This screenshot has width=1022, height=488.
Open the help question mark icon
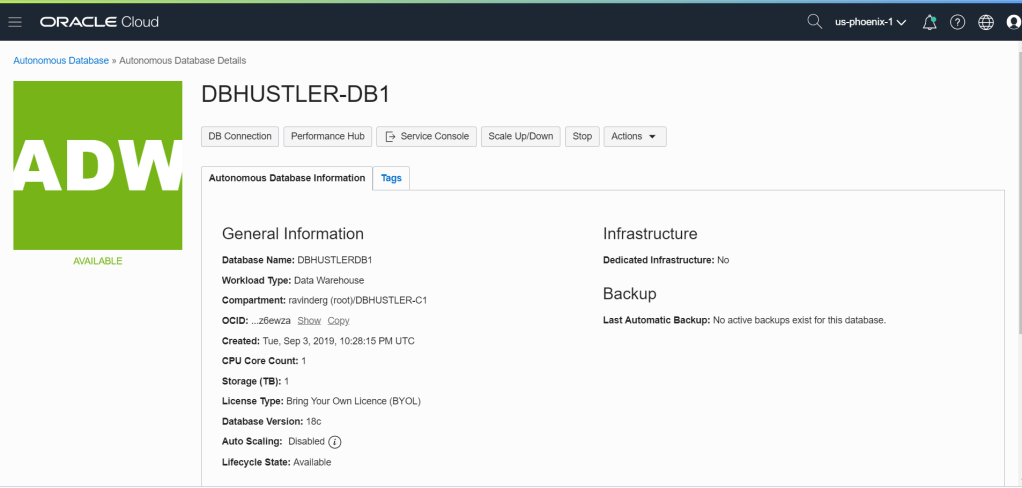957,22
